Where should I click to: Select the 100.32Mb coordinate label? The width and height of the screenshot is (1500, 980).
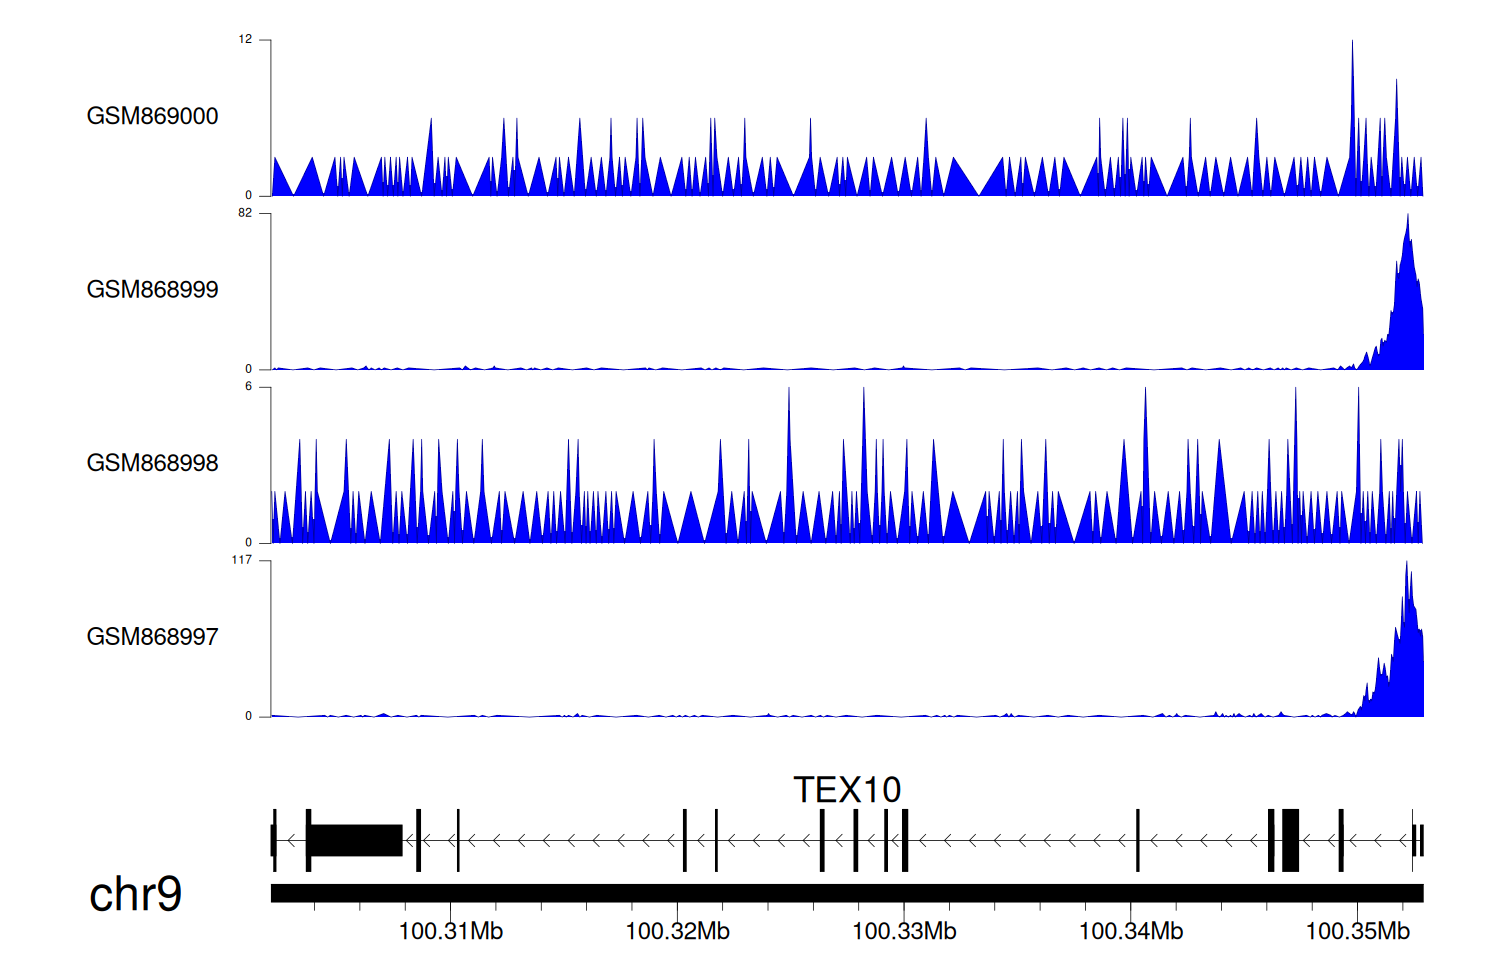(x=677, y=931)
